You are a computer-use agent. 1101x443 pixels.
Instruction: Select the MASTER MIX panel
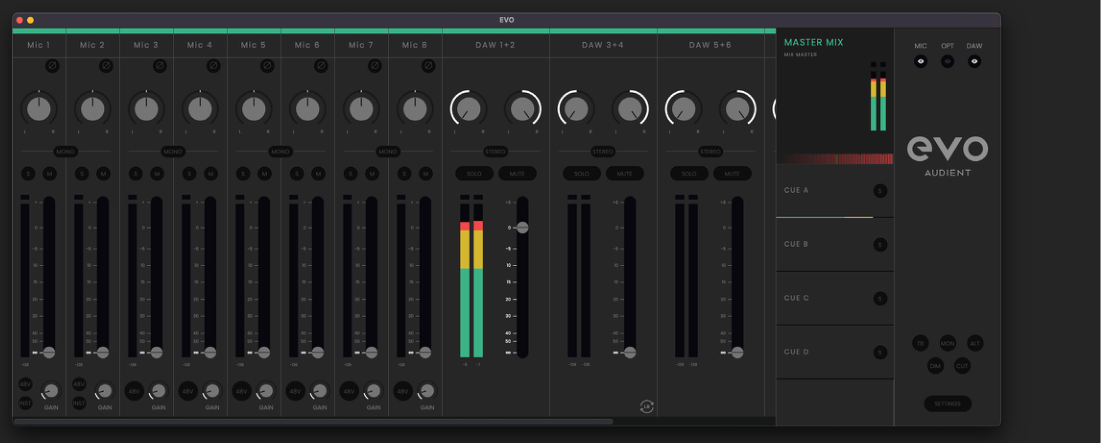tap(834, 97)
